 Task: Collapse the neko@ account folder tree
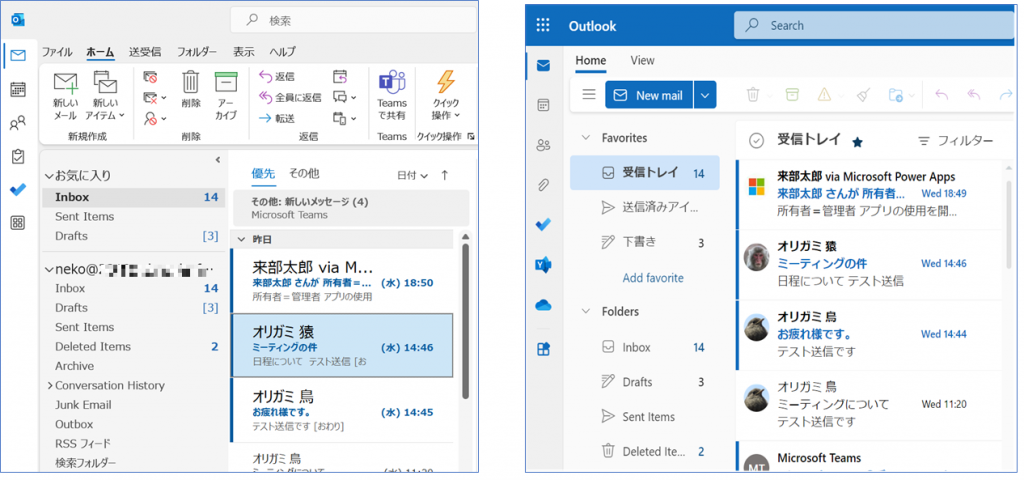(x=48, y=269)
